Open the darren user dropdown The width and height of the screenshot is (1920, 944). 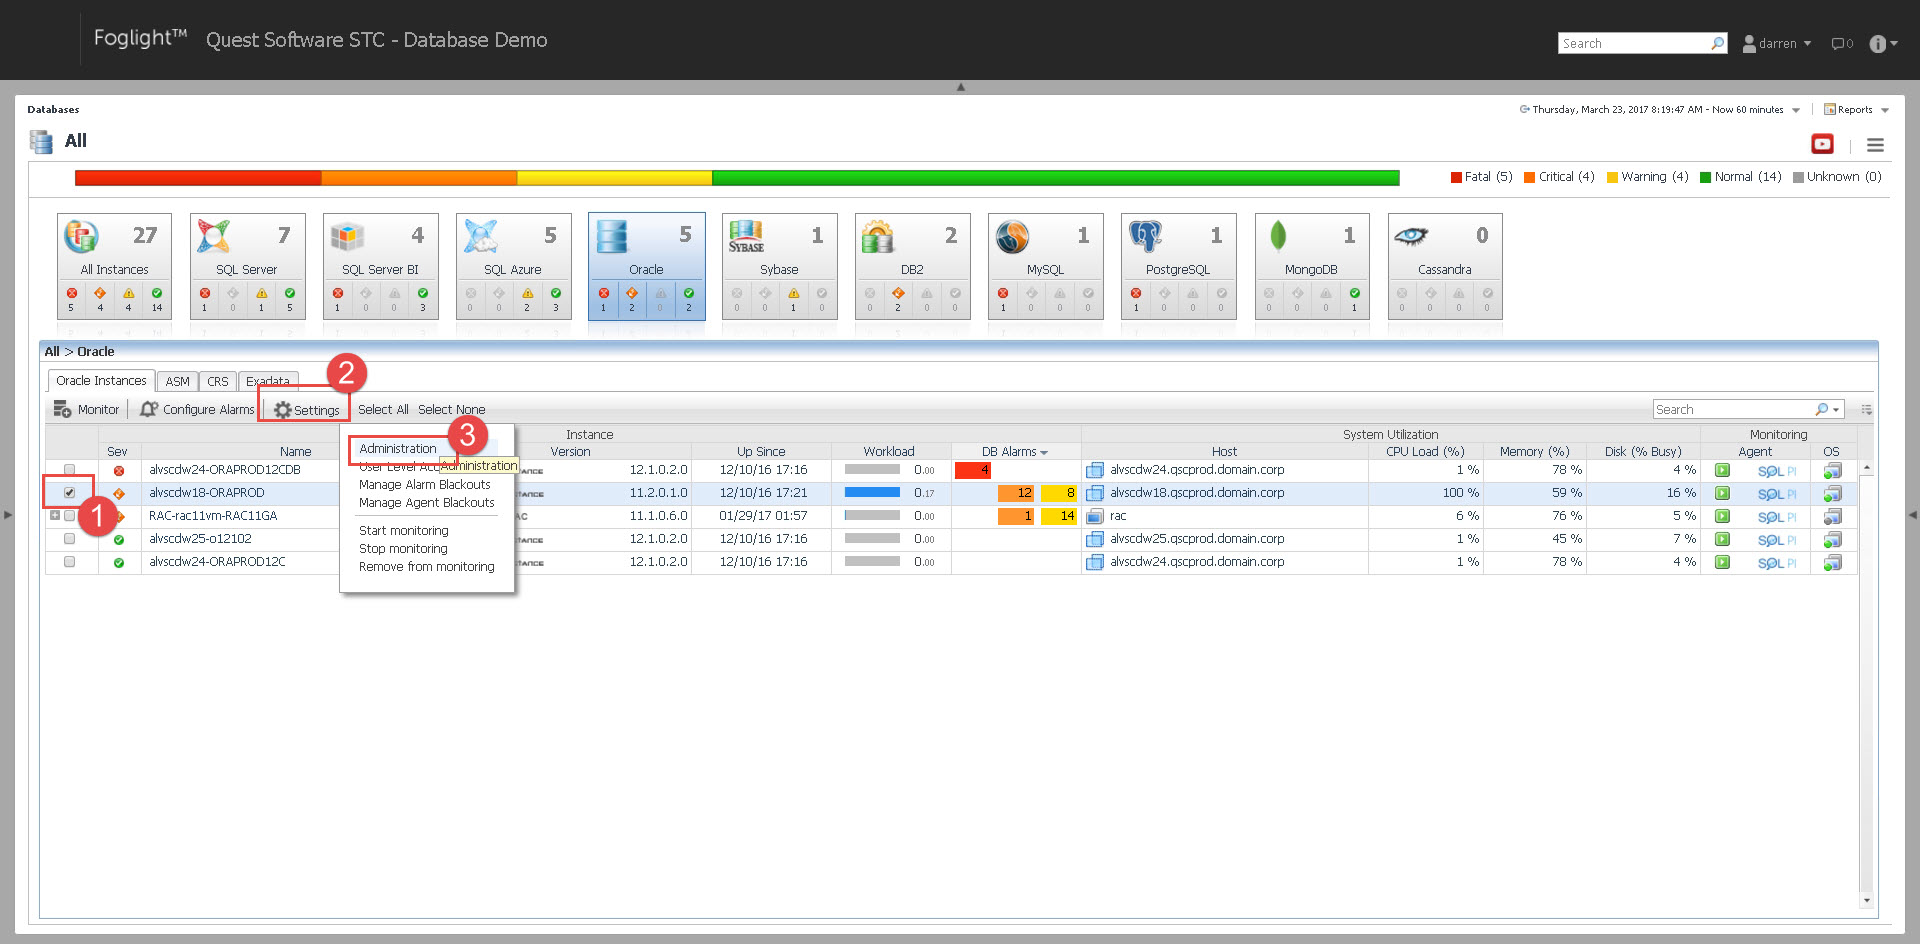click(x=1777, y=43)
